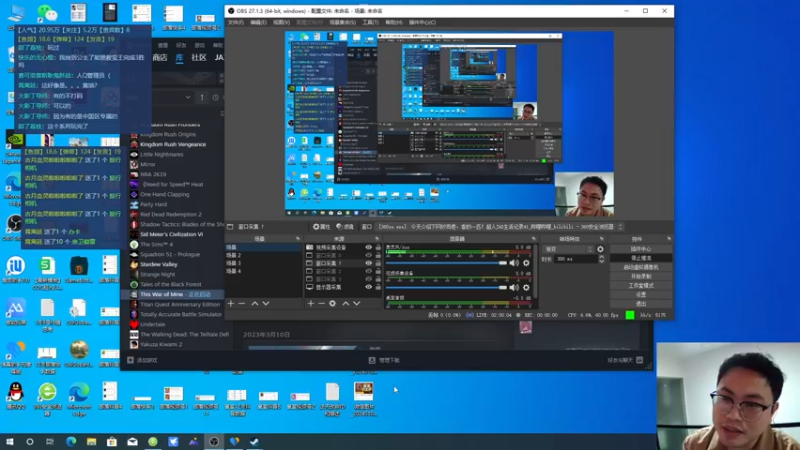Image resolution: width=800 pixels, height=450 pixels.
Task: Select Stardew Valley in Steam library
Action: pyautogui.click(x=159, y=264)
